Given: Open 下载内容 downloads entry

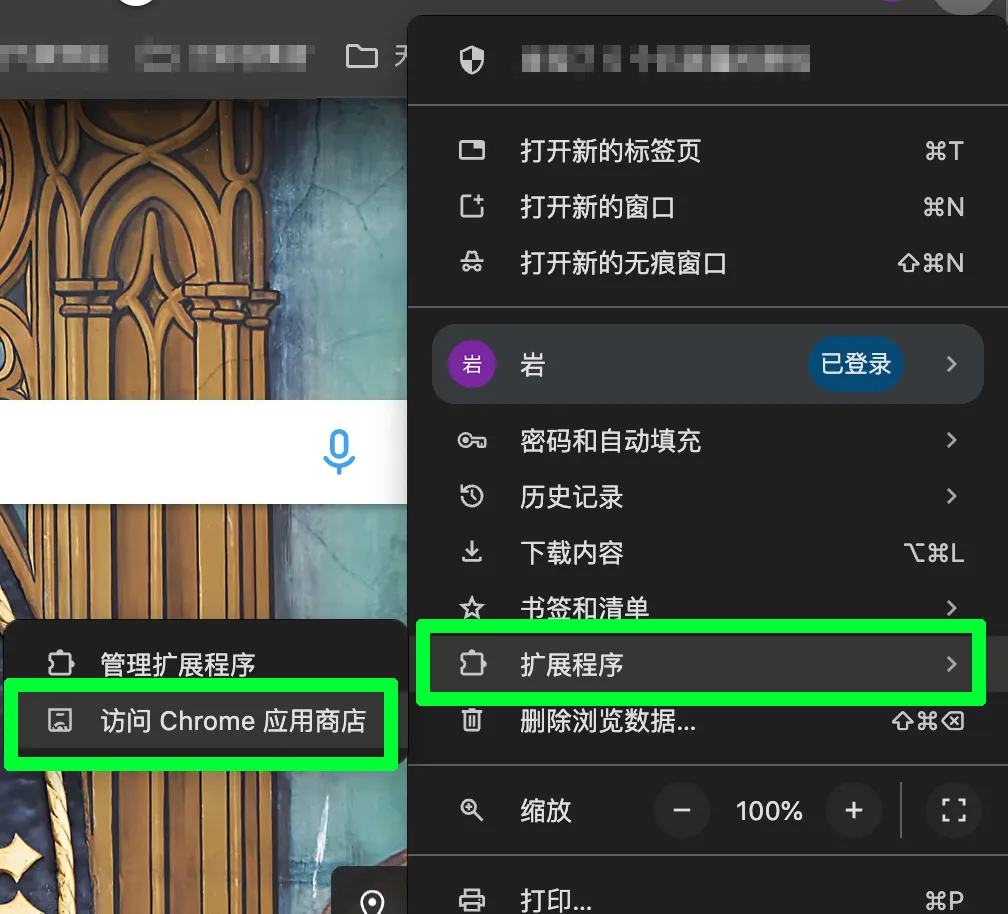Looking at the screenshot, I should click(707, 552).
